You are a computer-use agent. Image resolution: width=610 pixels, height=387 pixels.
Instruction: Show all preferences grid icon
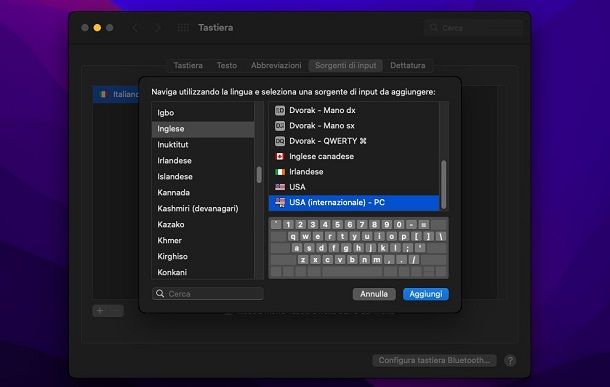tap(183, 28)
